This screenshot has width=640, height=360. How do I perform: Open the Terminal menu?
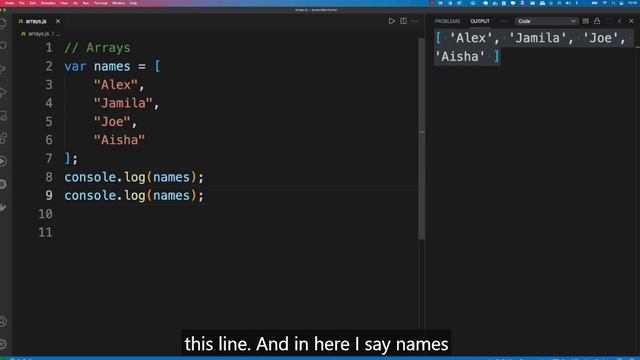point(101,3)
